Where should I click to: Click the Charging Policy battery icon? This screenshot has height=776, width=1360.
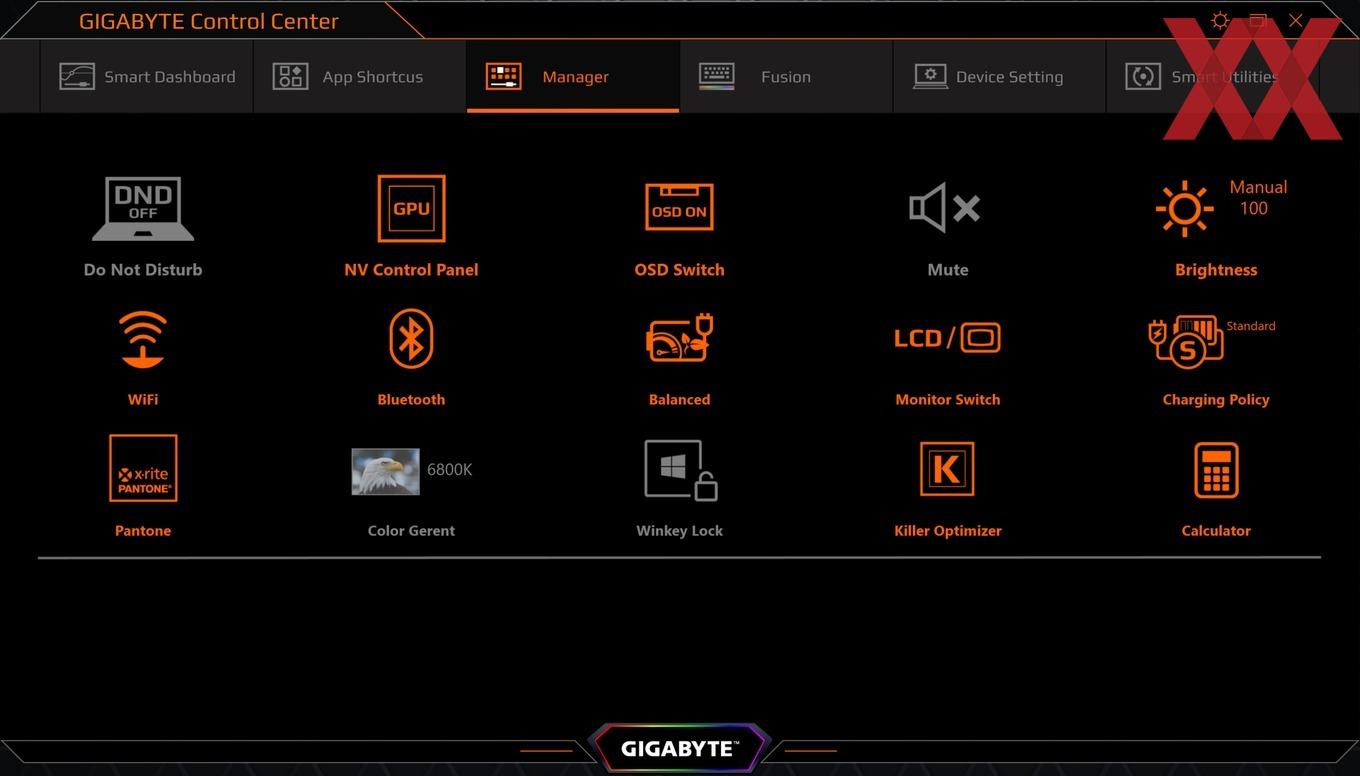[1186, 342]
